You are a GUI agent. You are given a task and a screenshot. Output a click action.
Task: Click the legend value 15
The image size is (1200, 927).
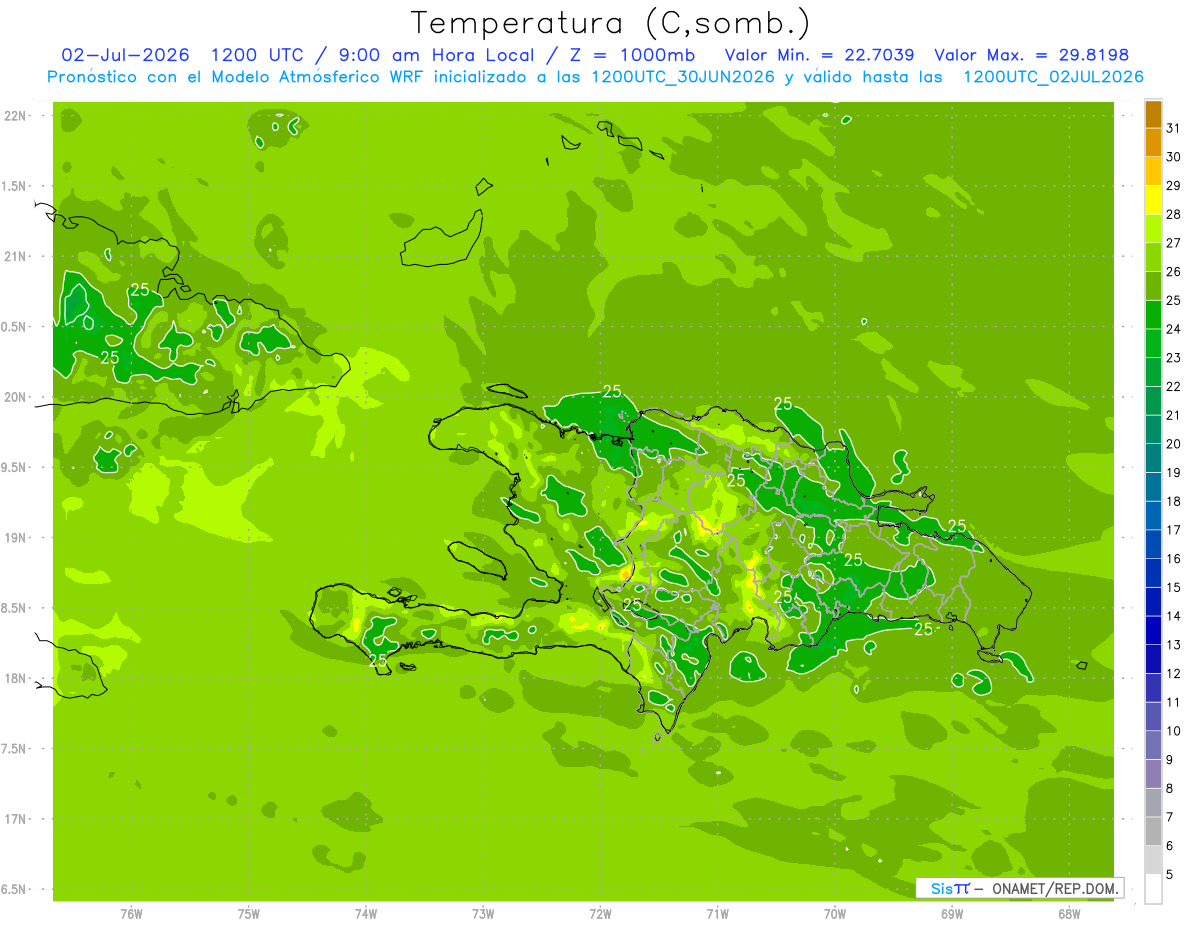point(1173,587)
